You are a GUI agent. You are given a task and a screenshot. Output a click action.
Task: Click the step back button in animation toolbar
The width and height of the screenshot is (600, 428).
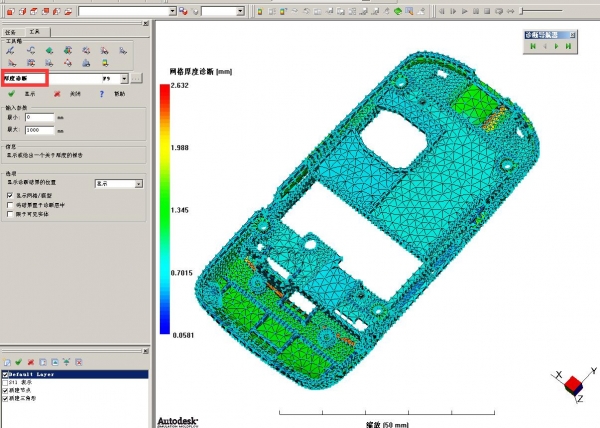coord(442,11)
